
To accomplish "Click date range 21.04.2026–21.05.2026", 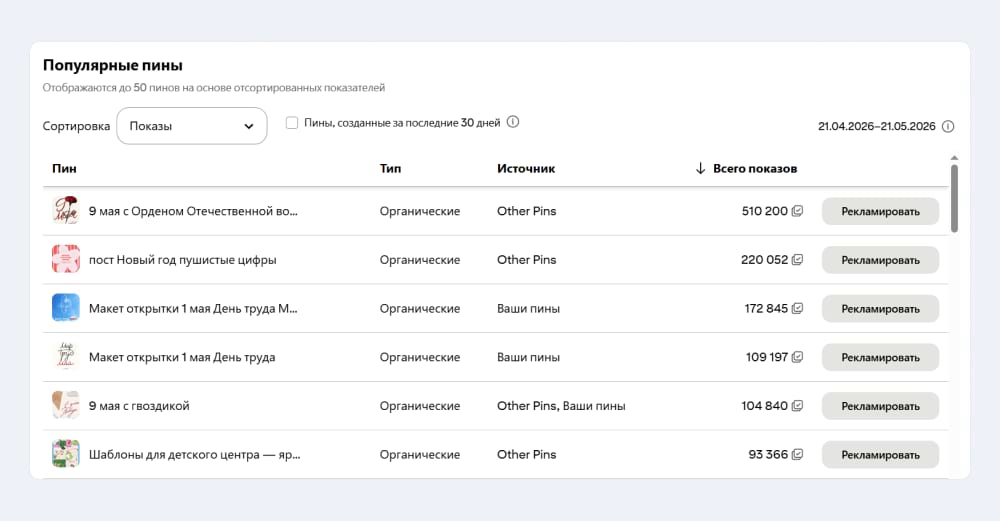I will [876, 126].
